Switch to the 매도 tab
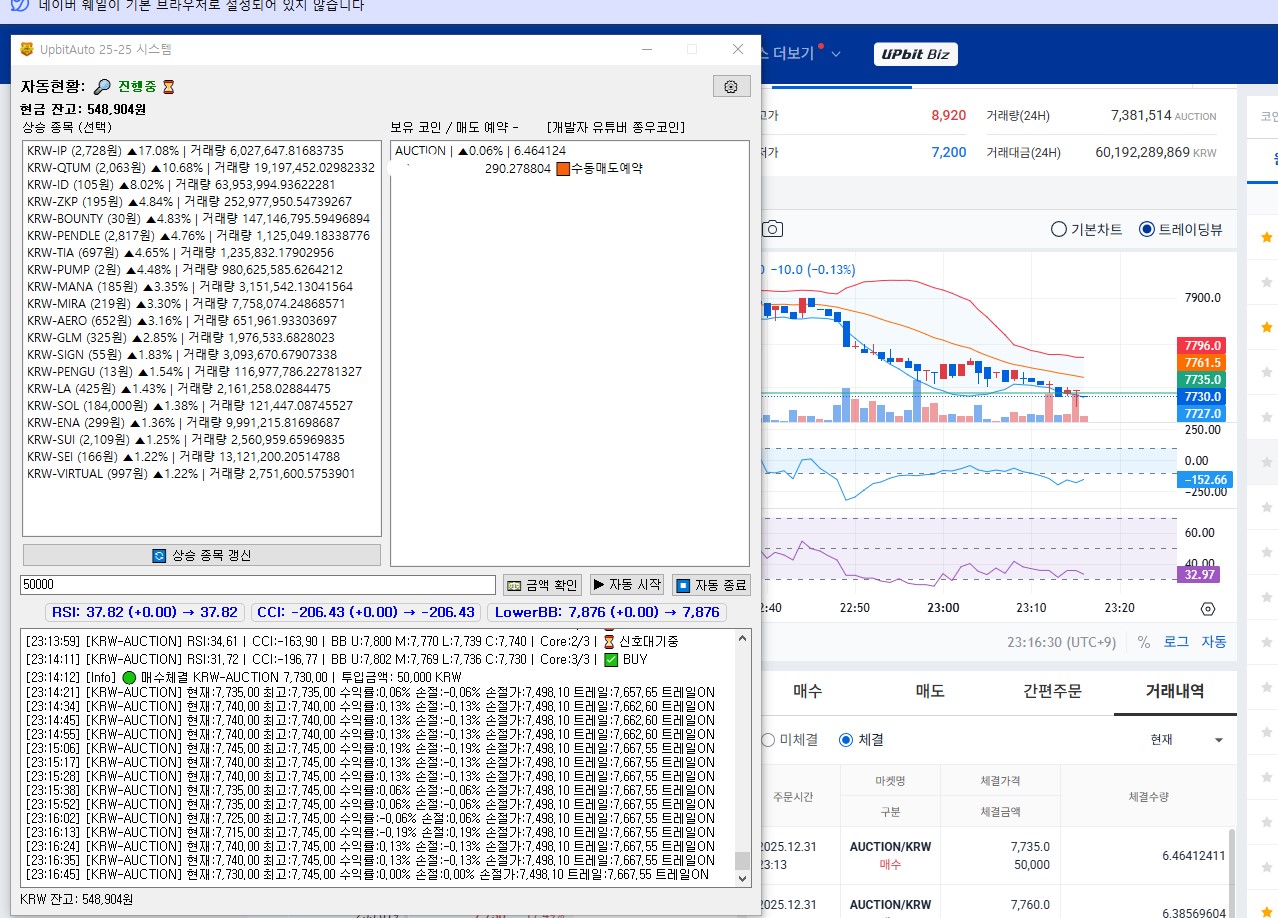Screen dimensions: 1278x918 click(930, 691)
